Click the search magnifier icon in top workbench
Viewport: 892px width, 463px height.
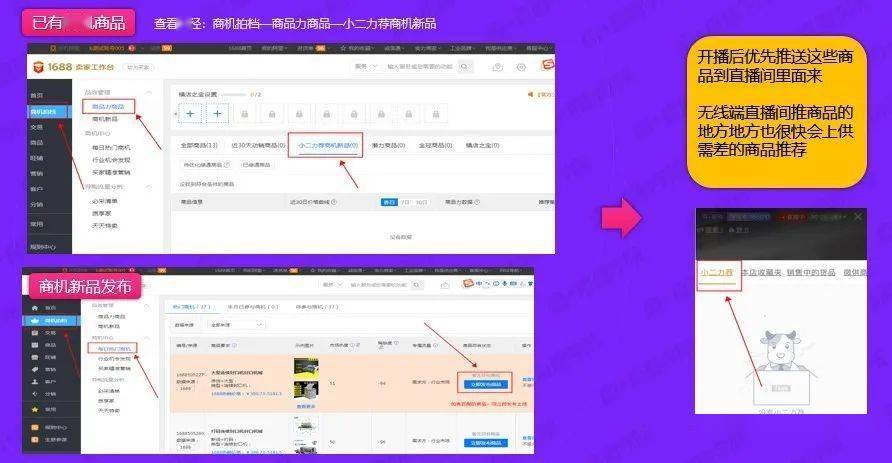465,67
